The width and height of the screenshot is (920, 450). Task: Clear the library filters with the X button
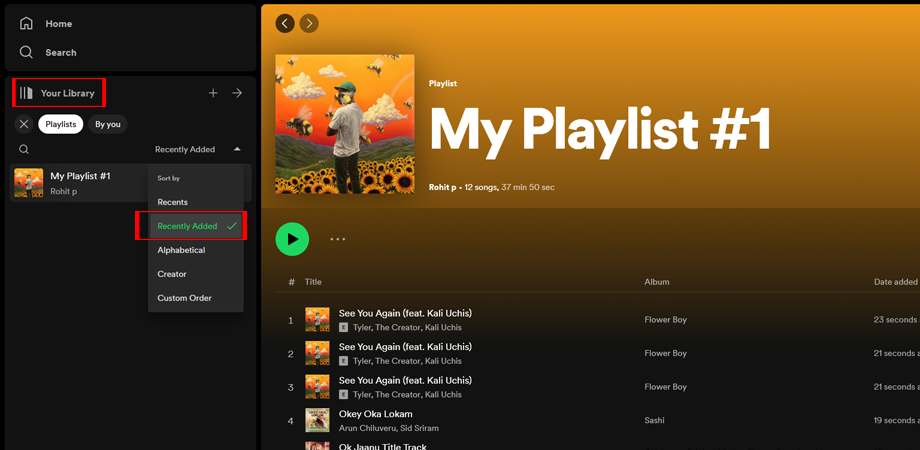tap(23, 124)
